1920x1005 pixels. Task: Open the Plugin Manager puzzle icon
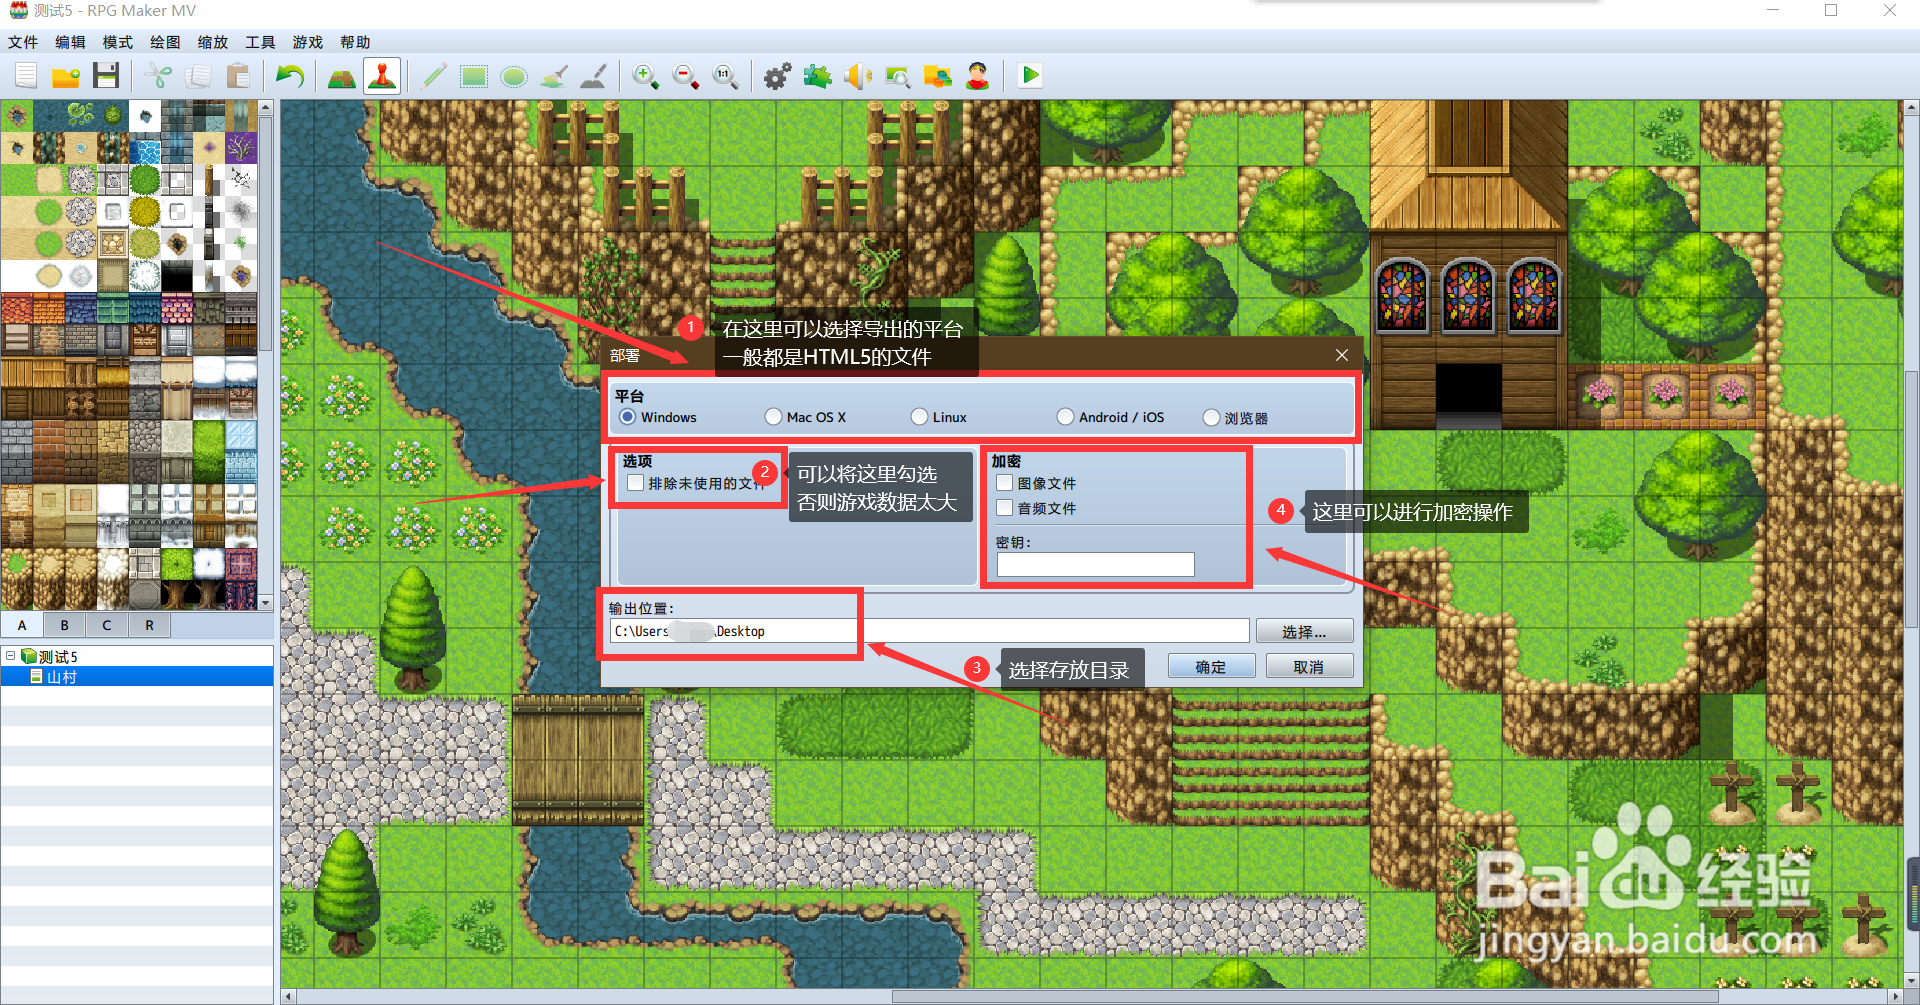[818, 76]
